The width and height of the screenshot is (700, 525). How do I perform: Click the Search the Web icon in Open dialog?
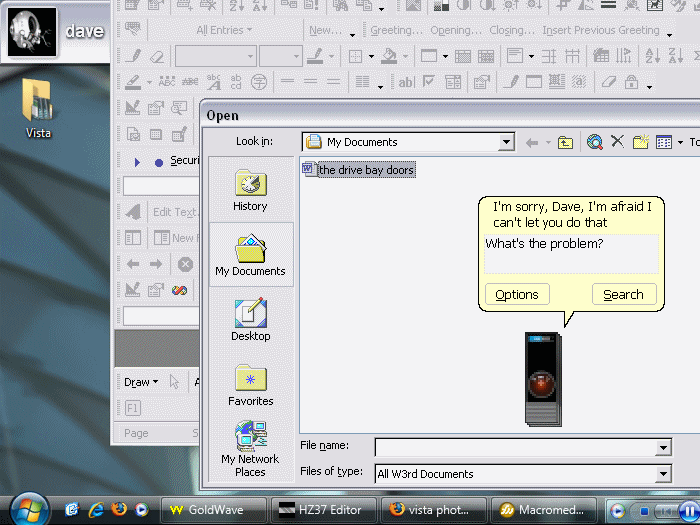point(594,142)
